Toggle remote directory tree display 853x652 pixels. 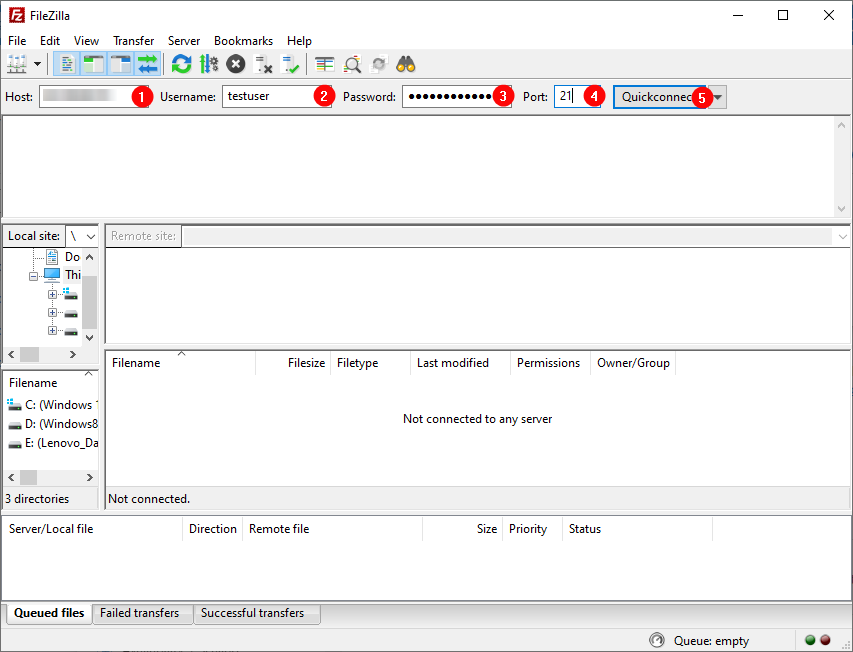120,64
